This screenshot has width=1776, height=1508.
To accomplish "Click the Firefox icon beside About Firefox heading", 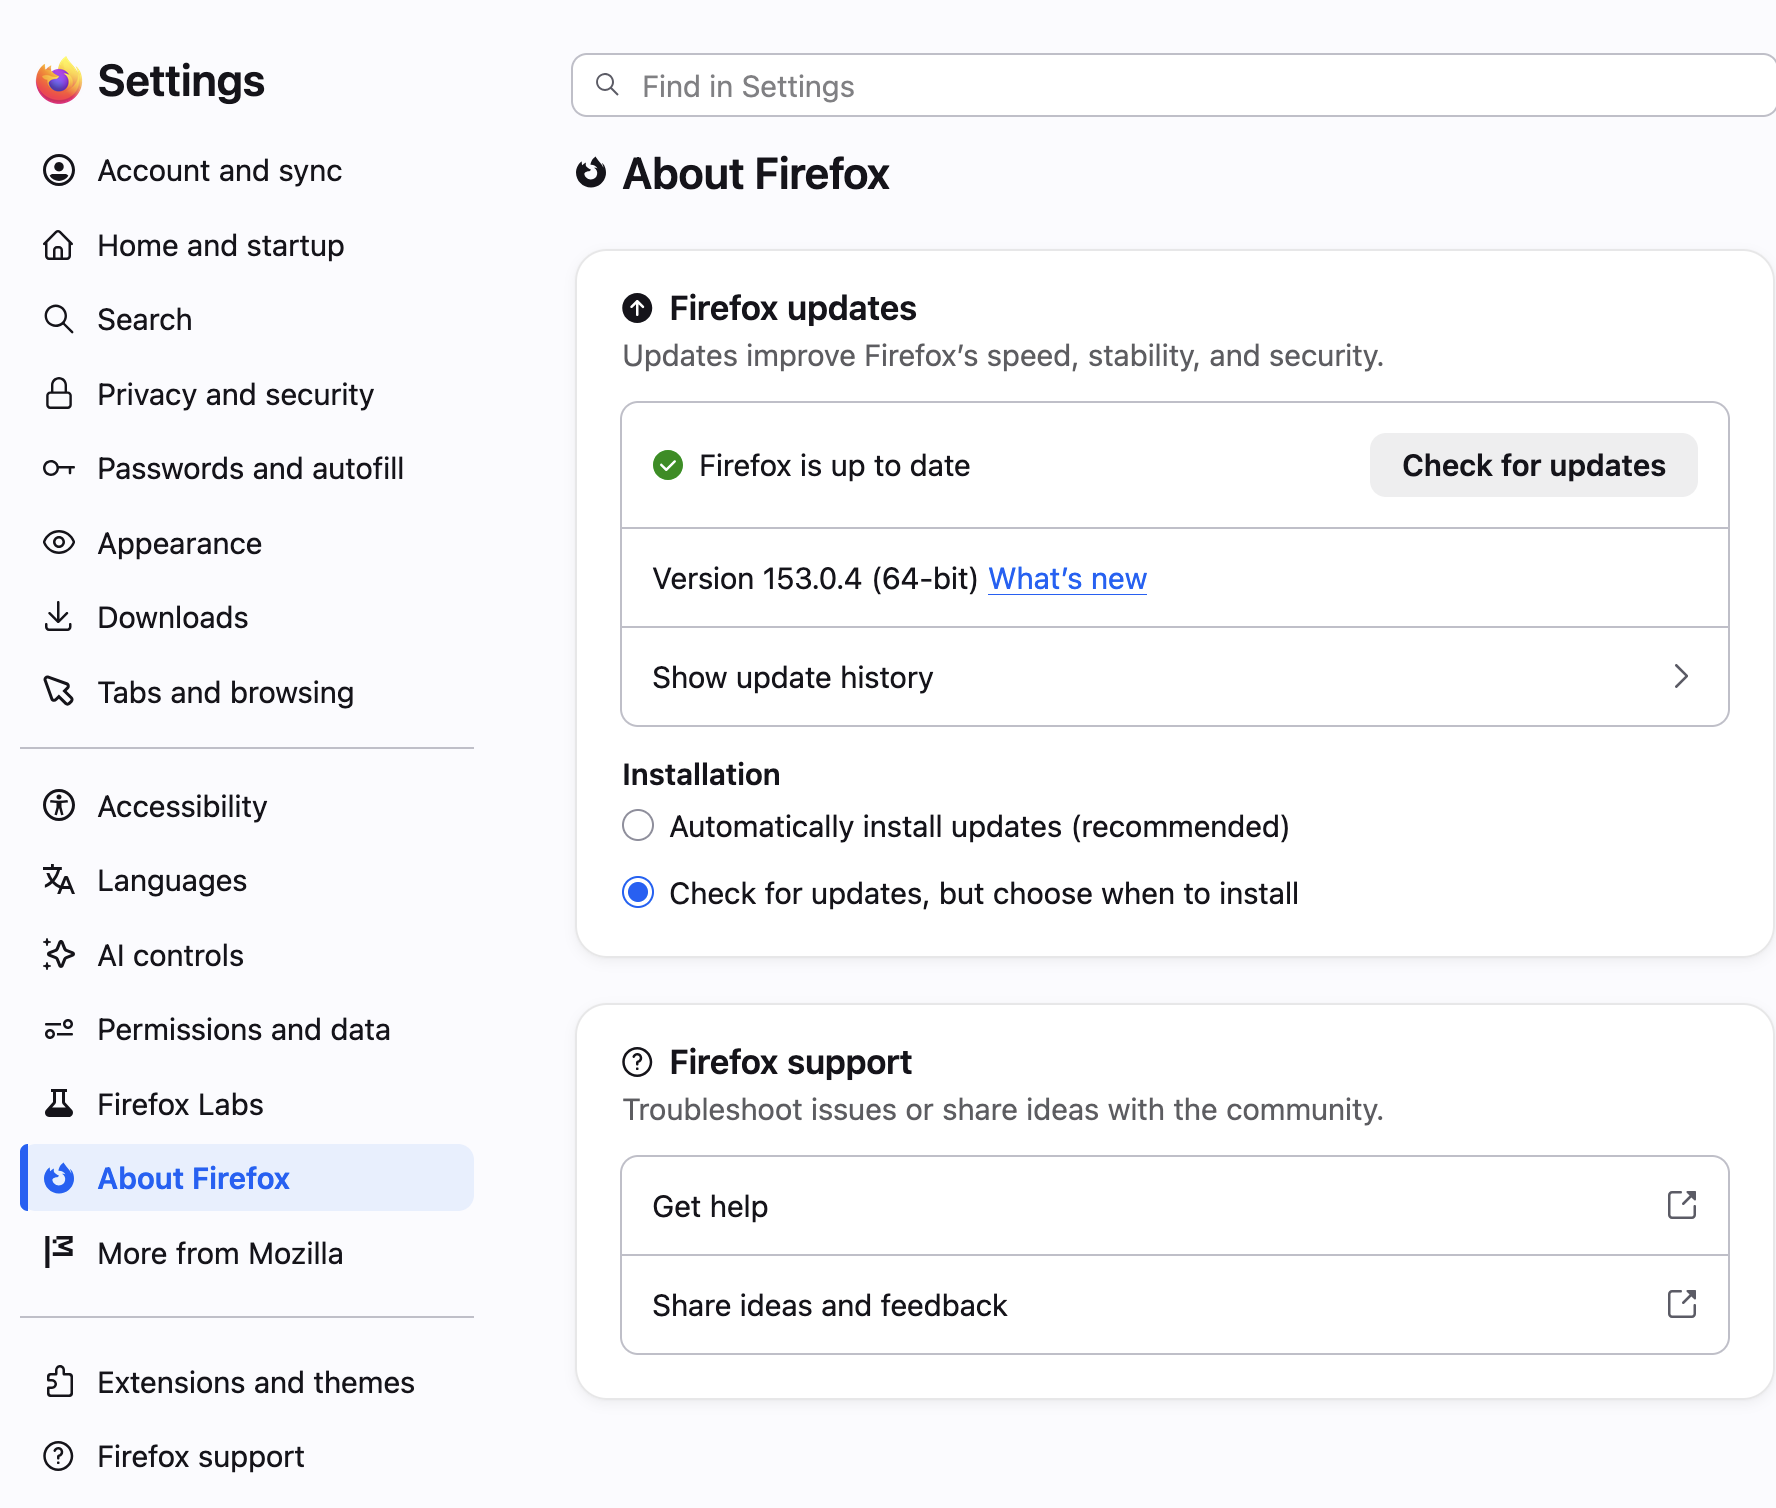I will coord(591,173).
